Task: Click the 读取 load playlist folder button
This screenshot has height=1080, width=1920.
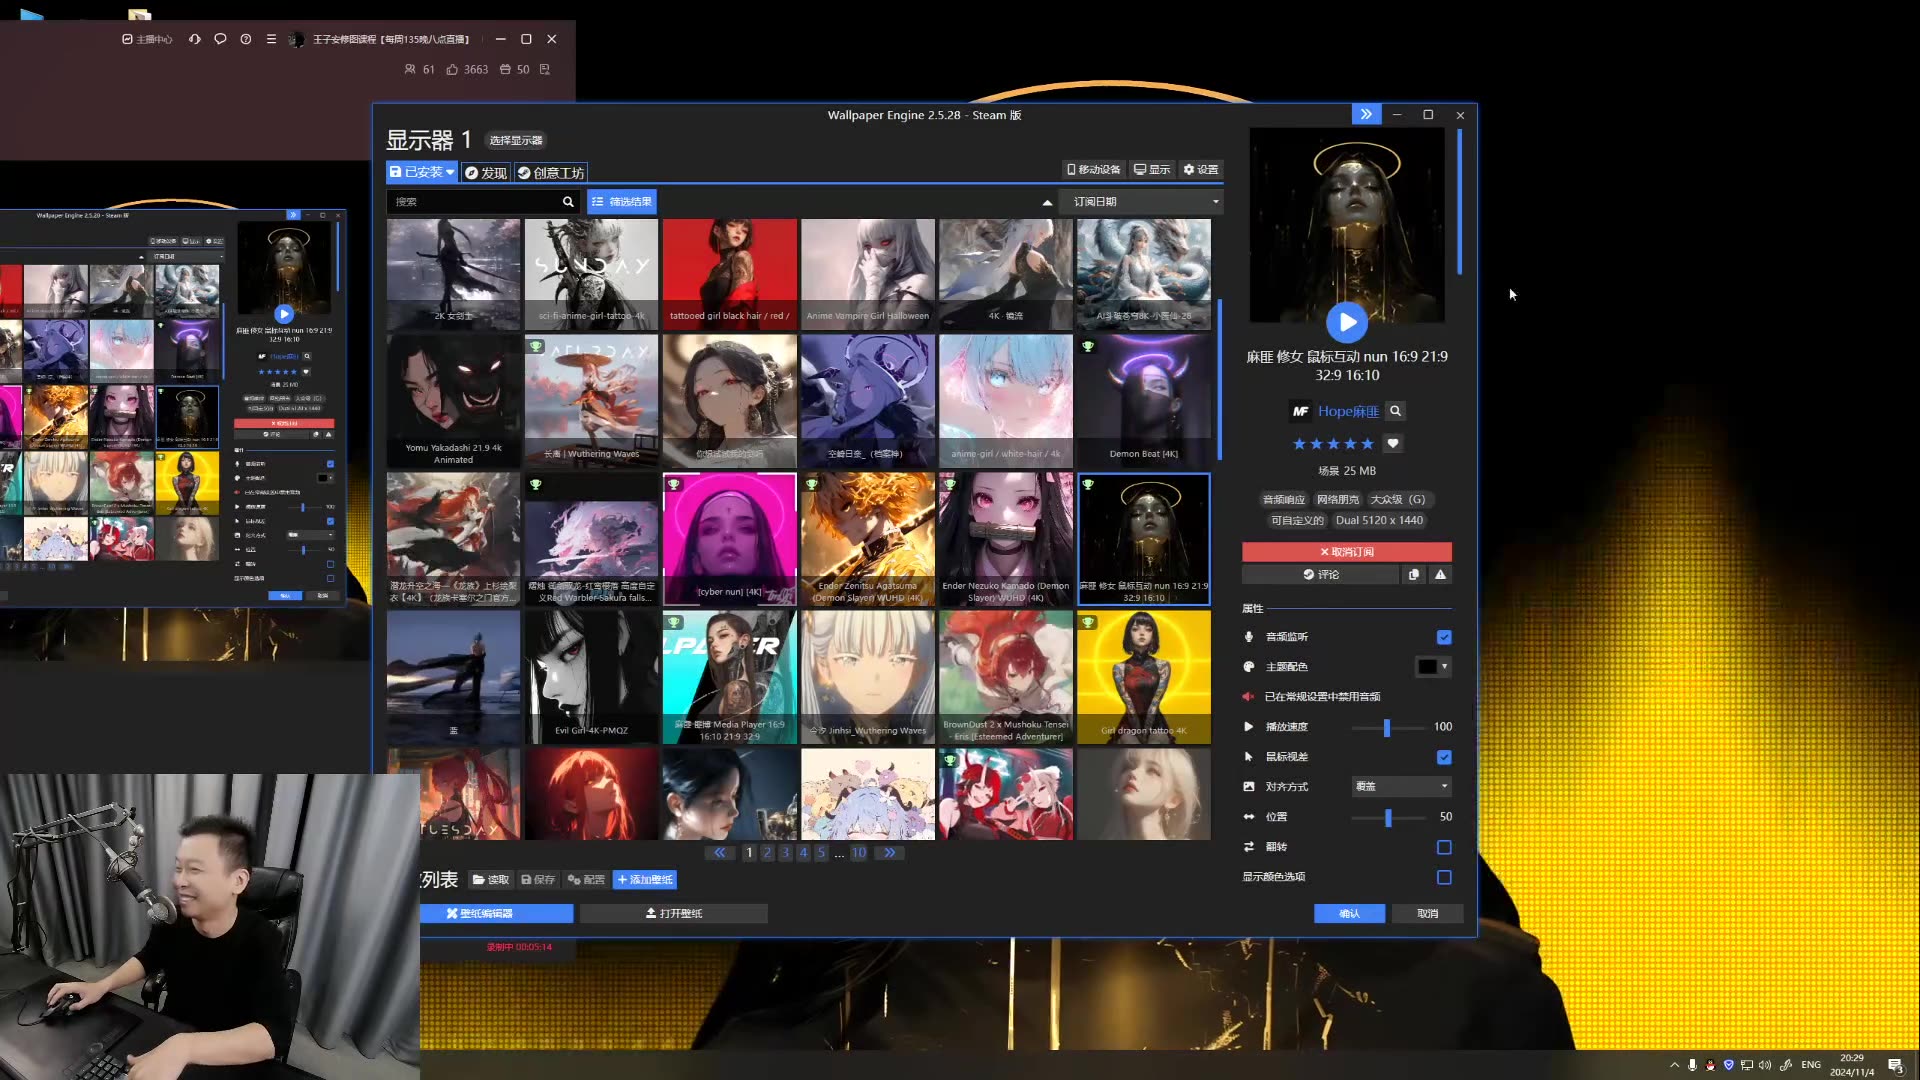Action: (x=491, y=880)
